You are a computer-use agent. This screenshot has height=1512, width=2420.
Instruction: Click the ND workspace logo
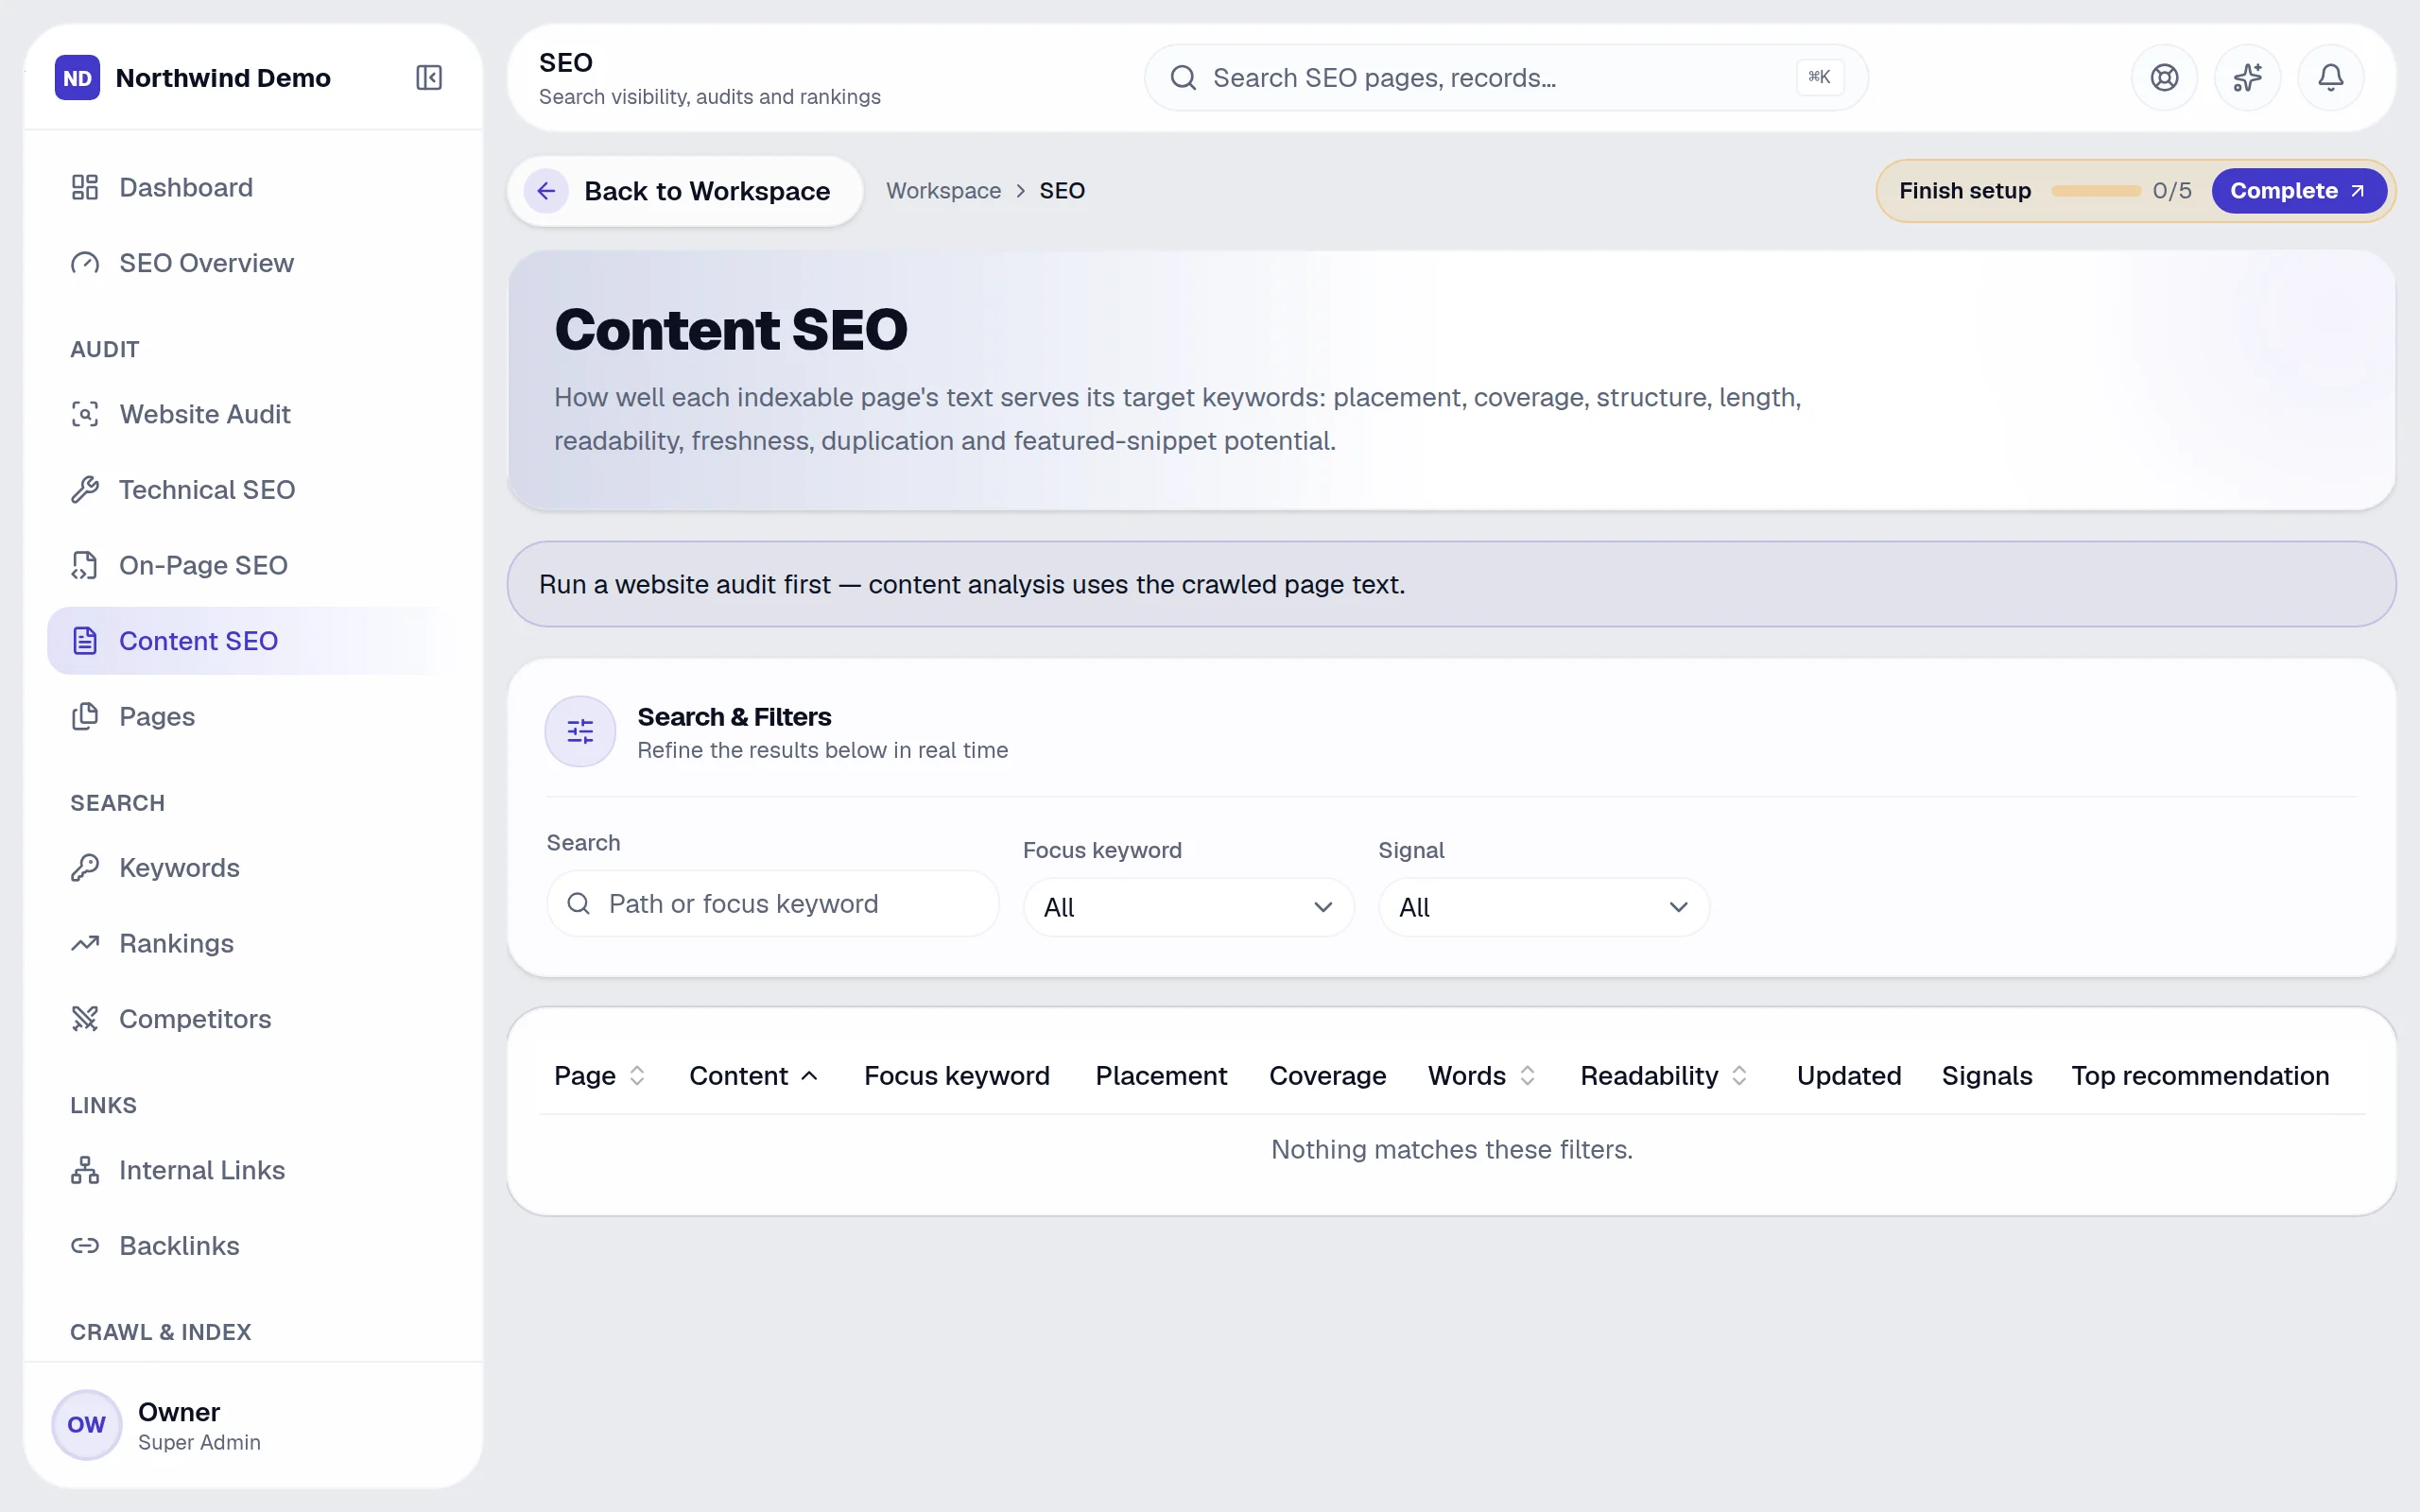coord(78,78)
